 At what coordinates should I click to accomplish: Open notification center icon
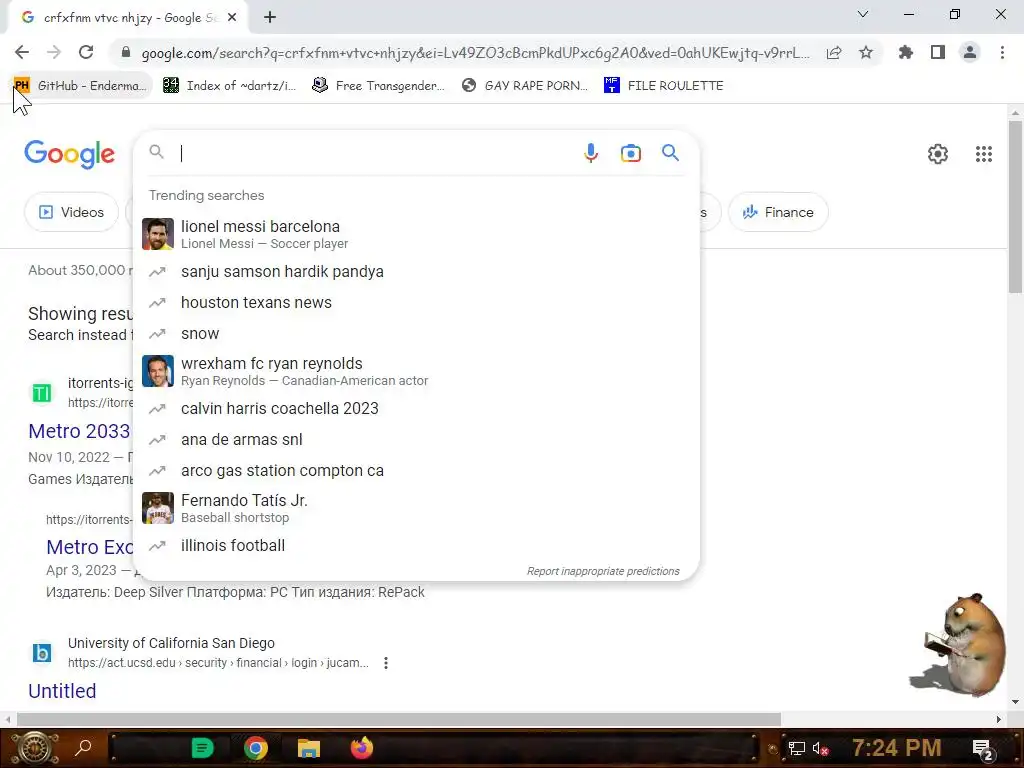click(x=982, y=749)
